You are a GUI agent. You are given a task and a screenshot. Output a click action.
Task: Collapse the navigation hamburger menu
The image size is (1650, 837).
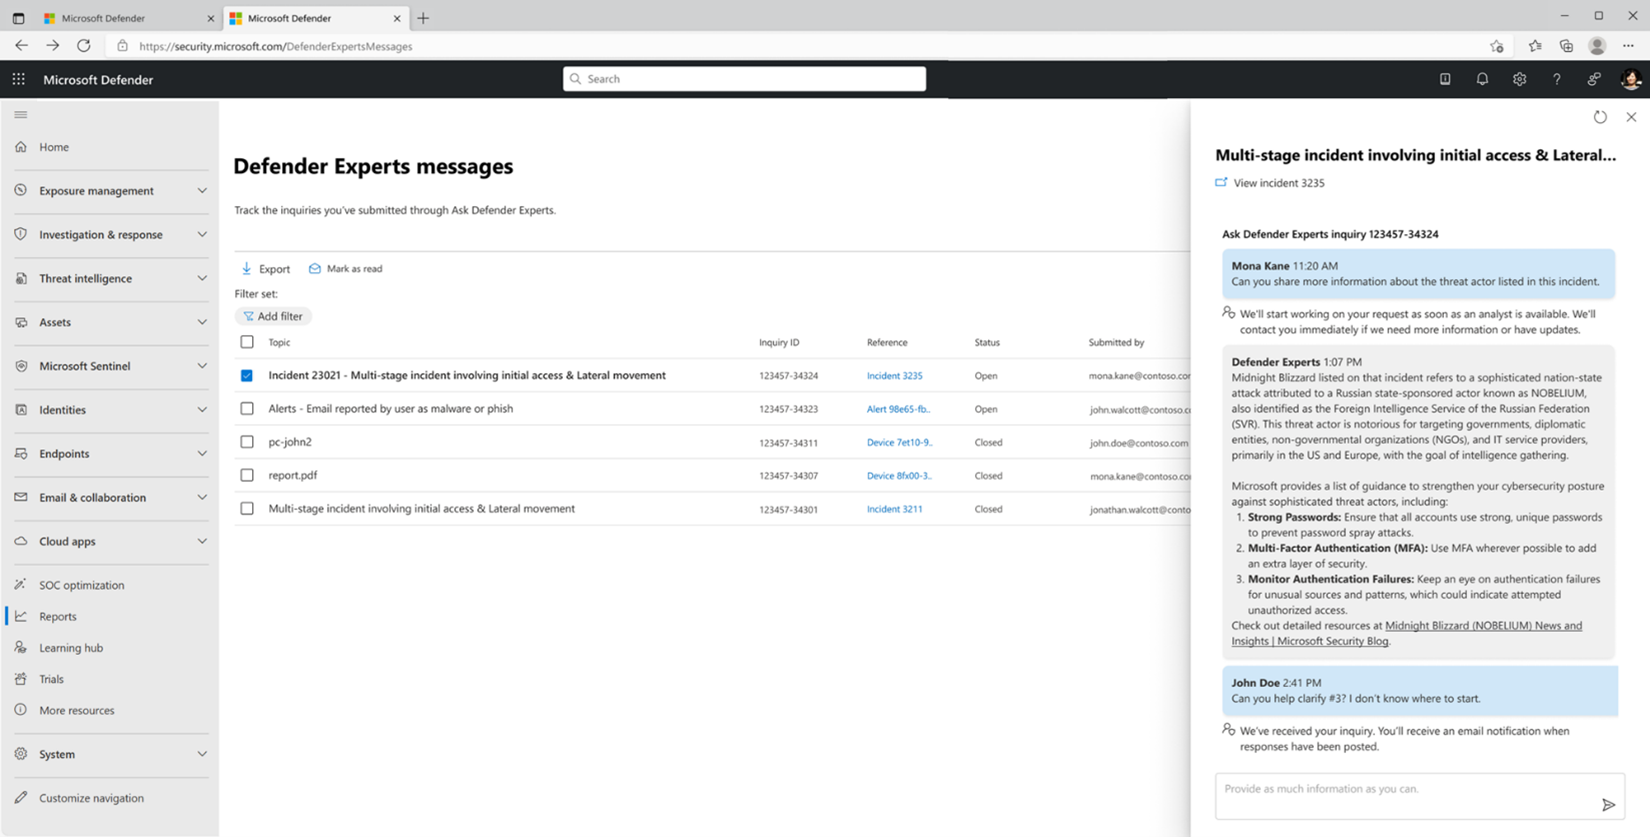click(21, 115)
